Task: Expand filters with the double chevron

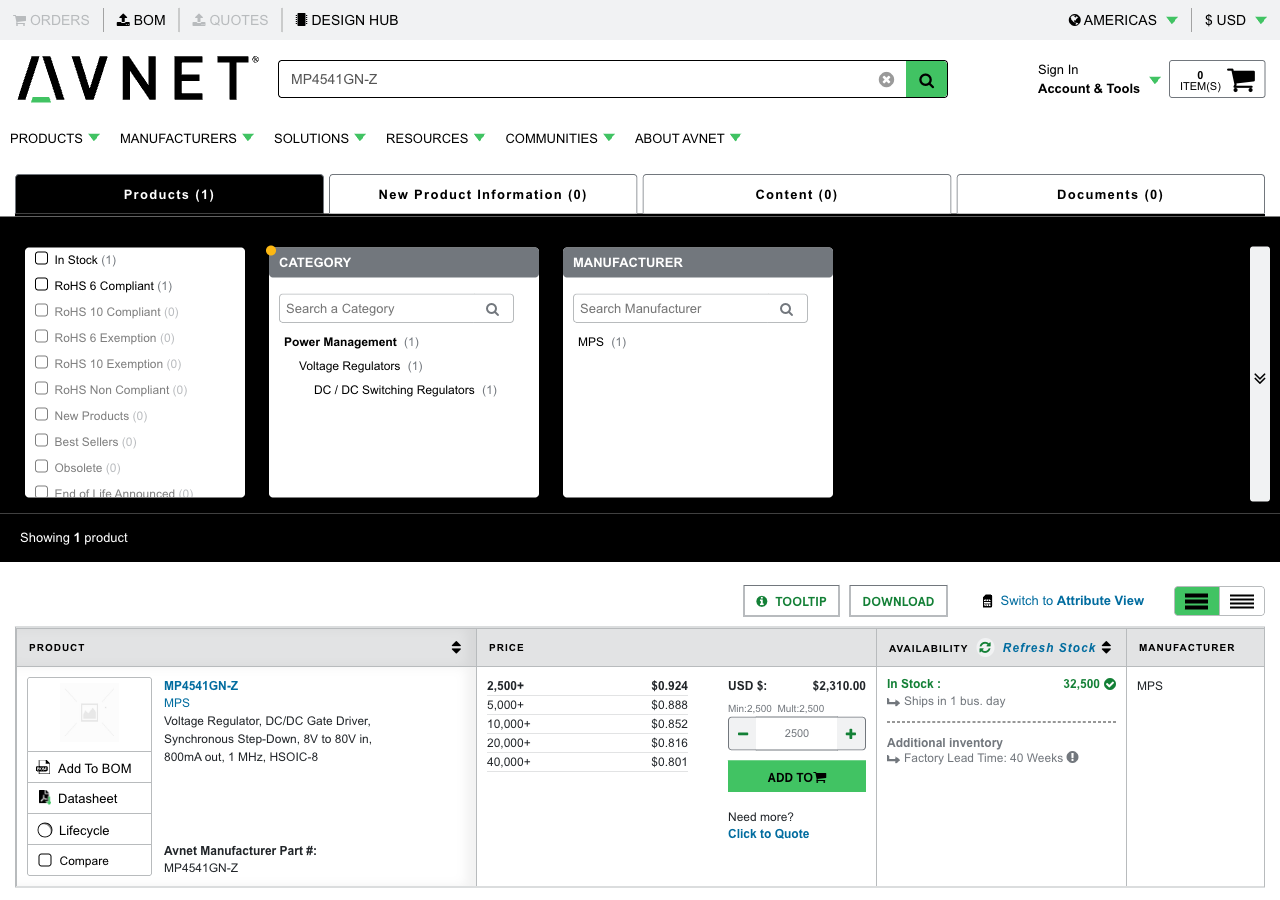Action: click(x=1260, y=378)
